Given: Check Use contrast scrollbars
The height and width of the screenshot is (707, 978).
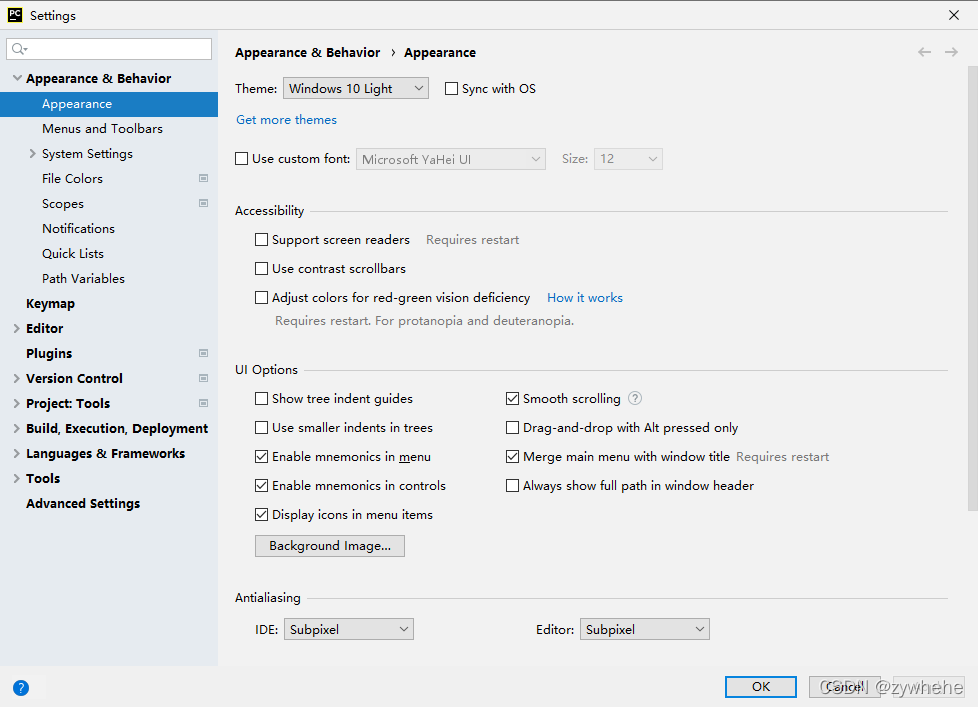Looking at the screenshot, I should pos(261,269).
